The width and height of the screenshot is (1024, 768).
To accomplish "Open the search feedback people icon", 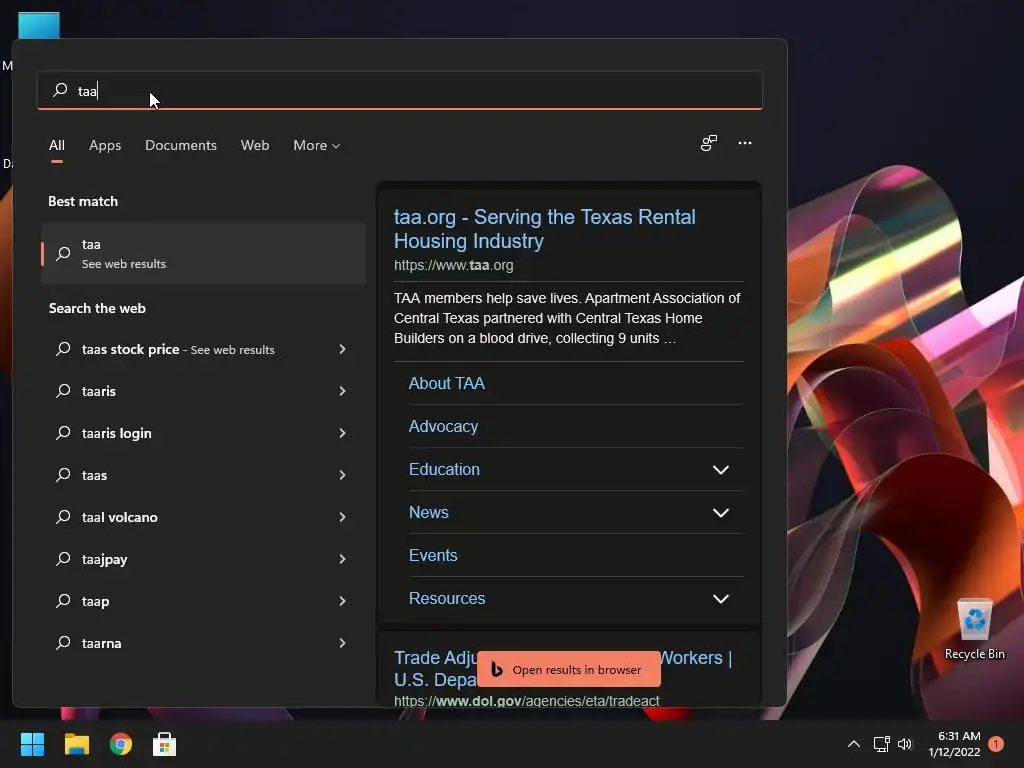I will [709, 143].
